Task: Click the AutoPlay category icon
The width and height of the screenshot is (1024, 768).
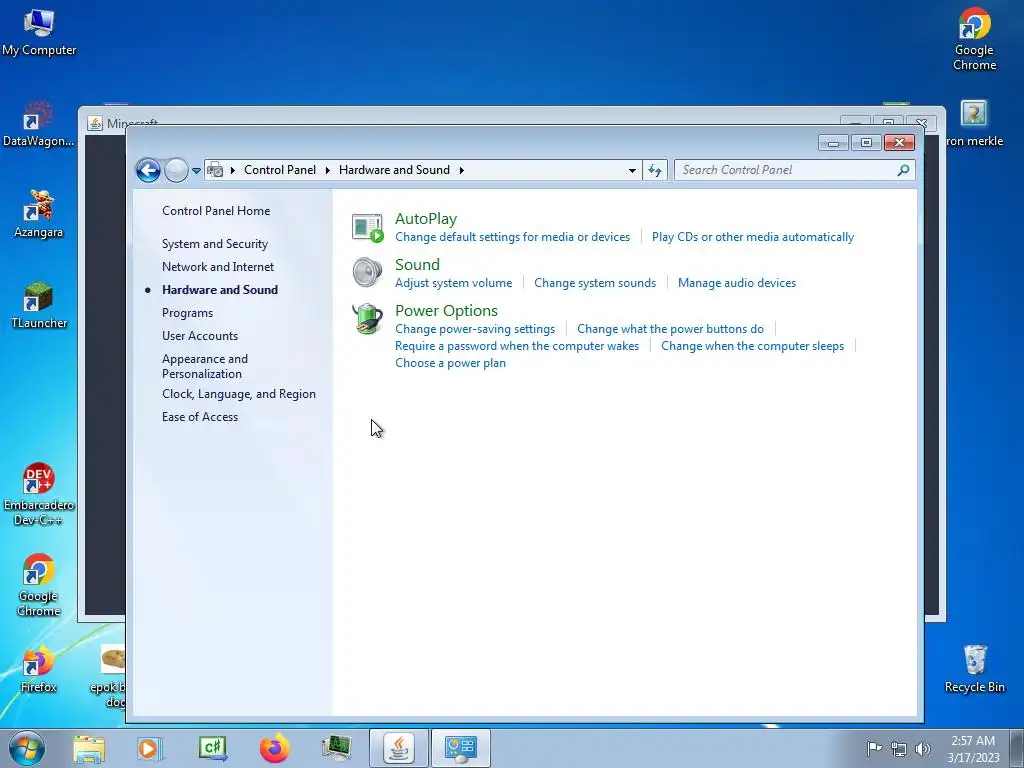Action: (367, 228)
